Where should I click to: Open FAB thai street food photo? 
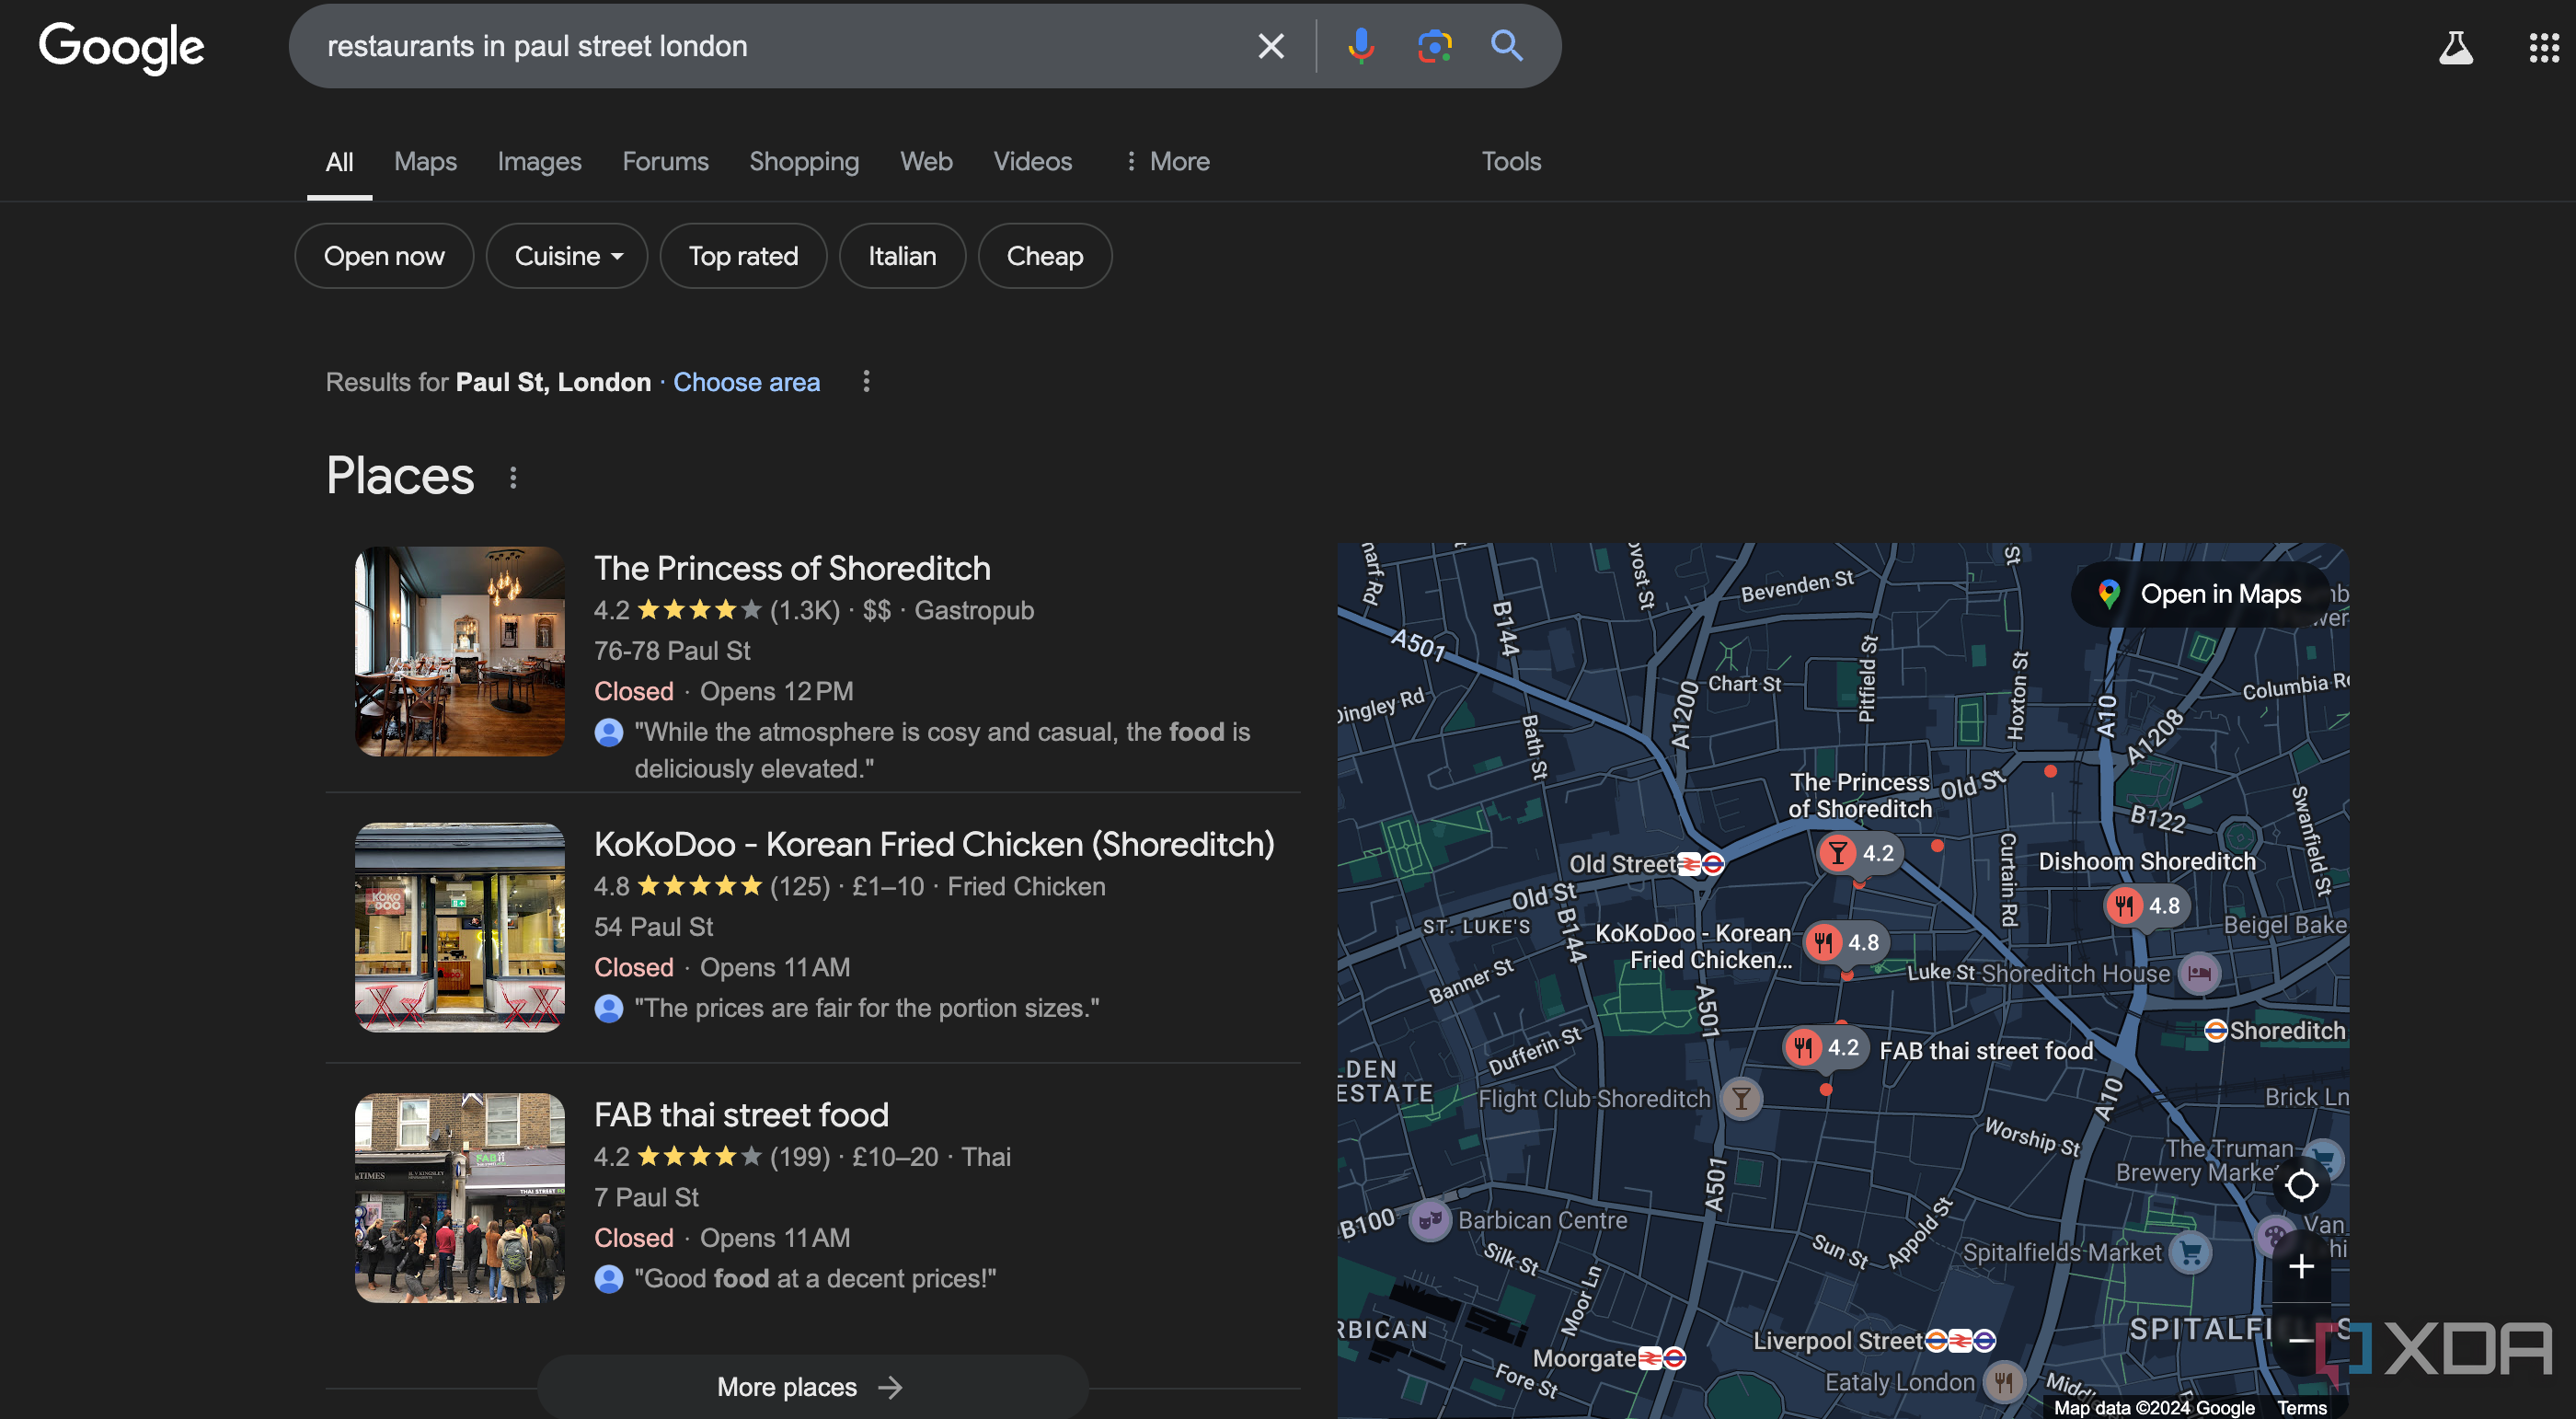click(459, 1197)
